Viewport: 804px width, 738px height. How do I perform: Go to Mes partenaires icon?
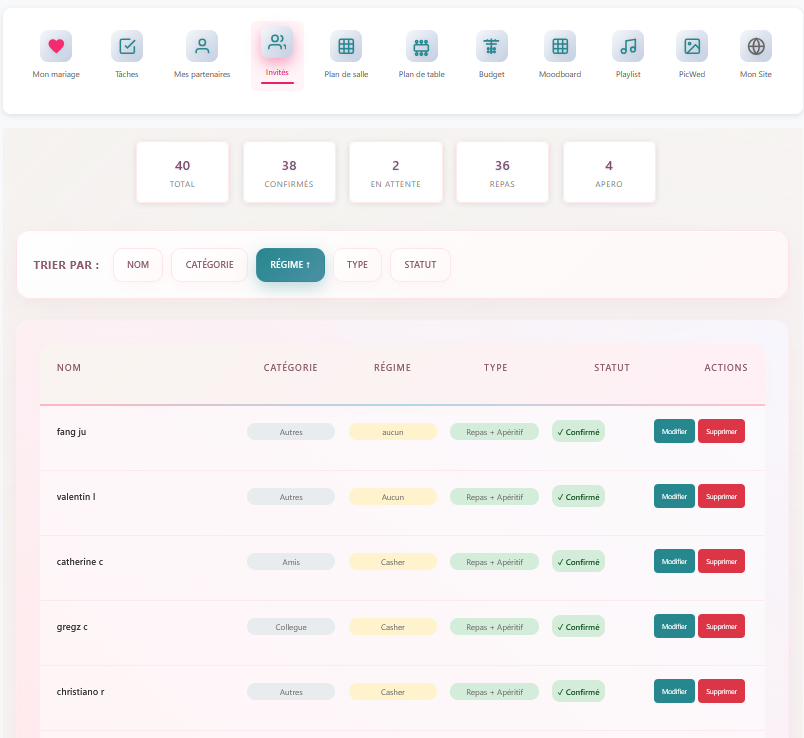click(x=202, y=46)
